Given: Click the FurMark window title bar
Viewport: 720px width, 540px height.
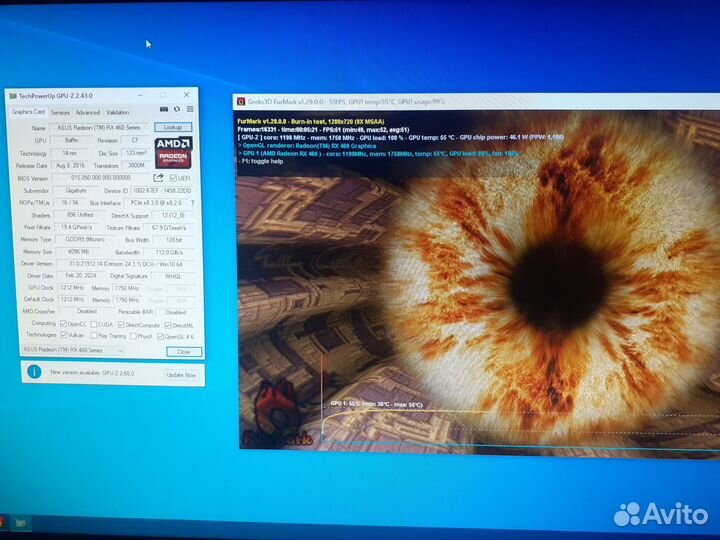Looking at the screenshot, I should coord(476,101).
